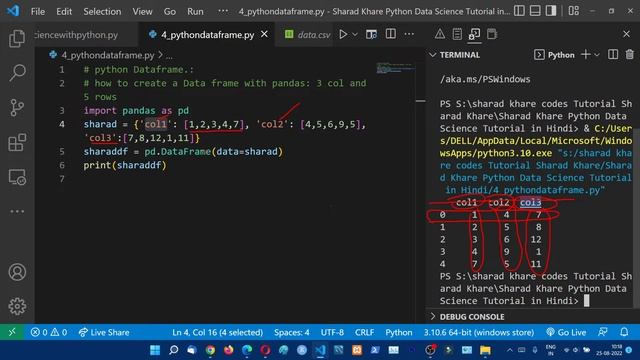Select the 4_pythondataframe.py tab

[207, 35]
